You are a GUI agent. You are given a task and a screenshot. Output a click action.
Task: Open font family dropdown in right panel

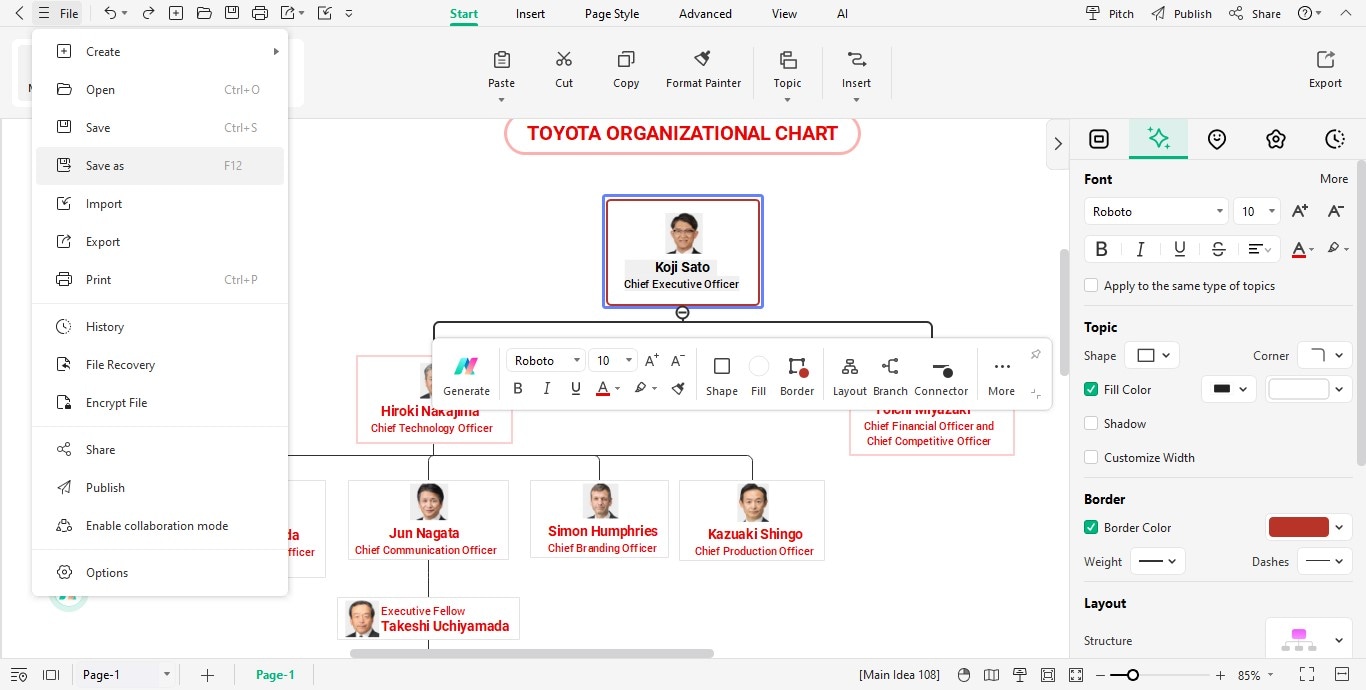pyautogui.click(x=1155, y=211)
